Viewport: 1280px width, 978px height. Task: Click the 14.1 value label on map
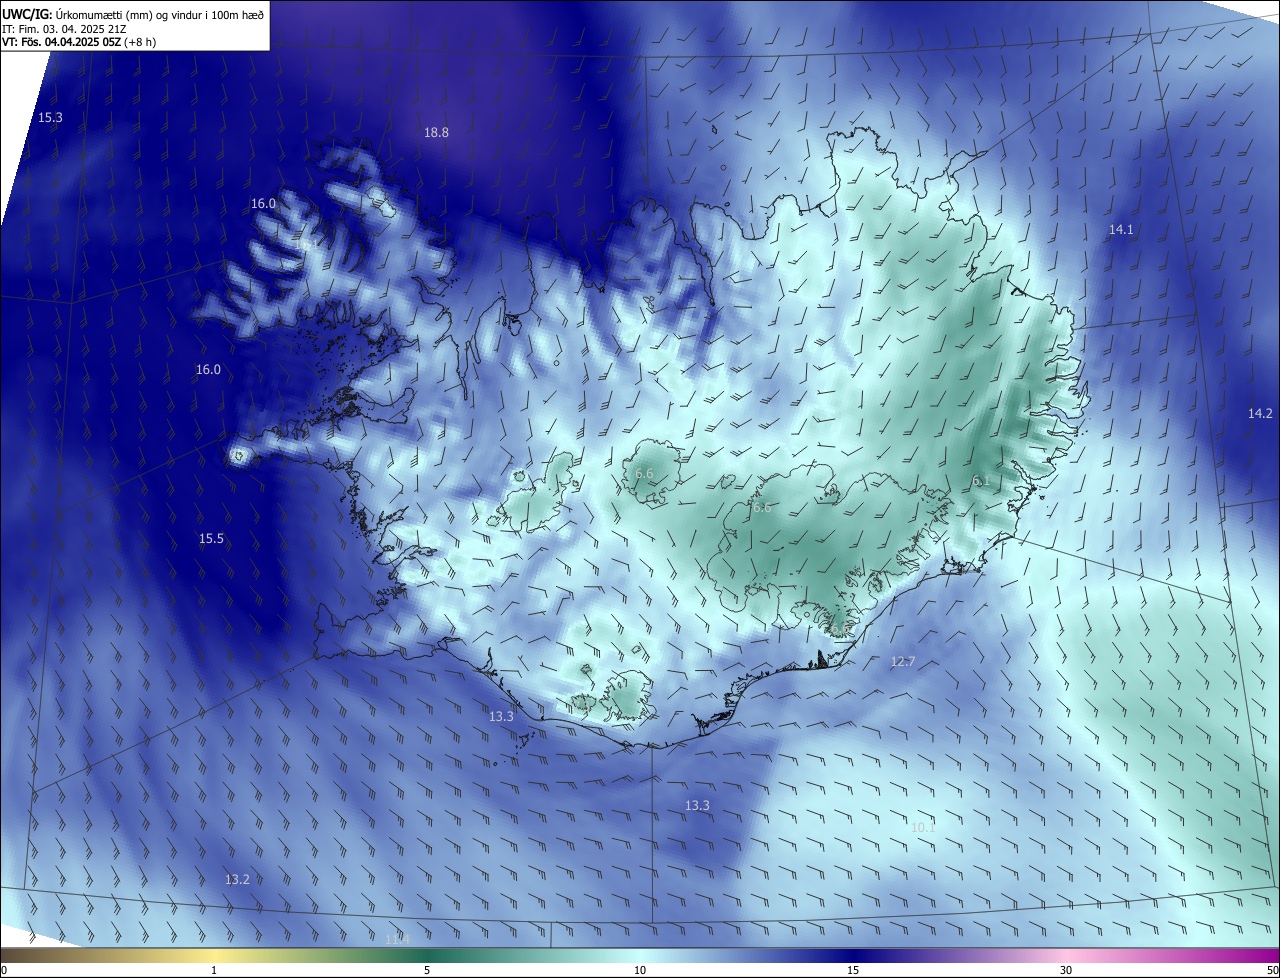1121,230
